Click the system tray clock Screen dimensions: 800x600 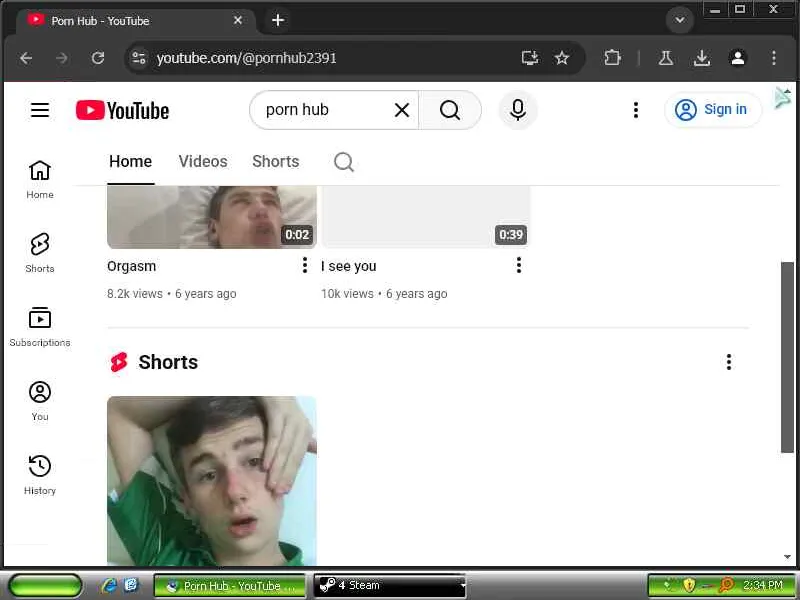[x=763, y=585]
